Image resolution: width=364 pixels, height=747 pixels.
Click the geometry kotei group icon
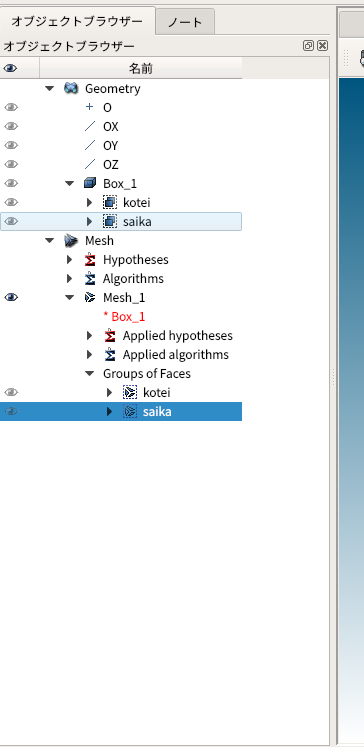(110, 202)
